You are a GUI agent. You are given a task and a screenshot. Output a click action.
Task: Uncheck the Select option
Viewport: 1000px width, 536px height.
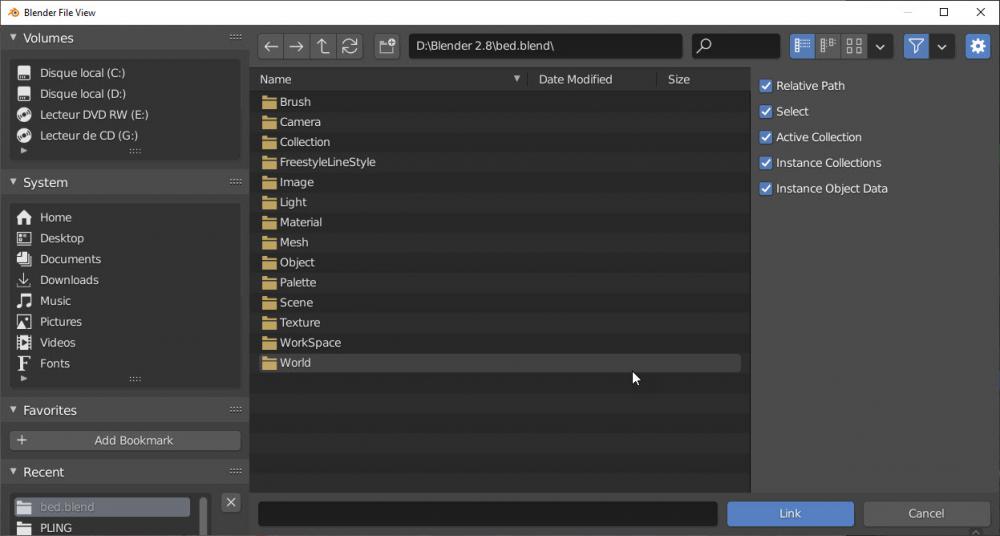[766, 112]
